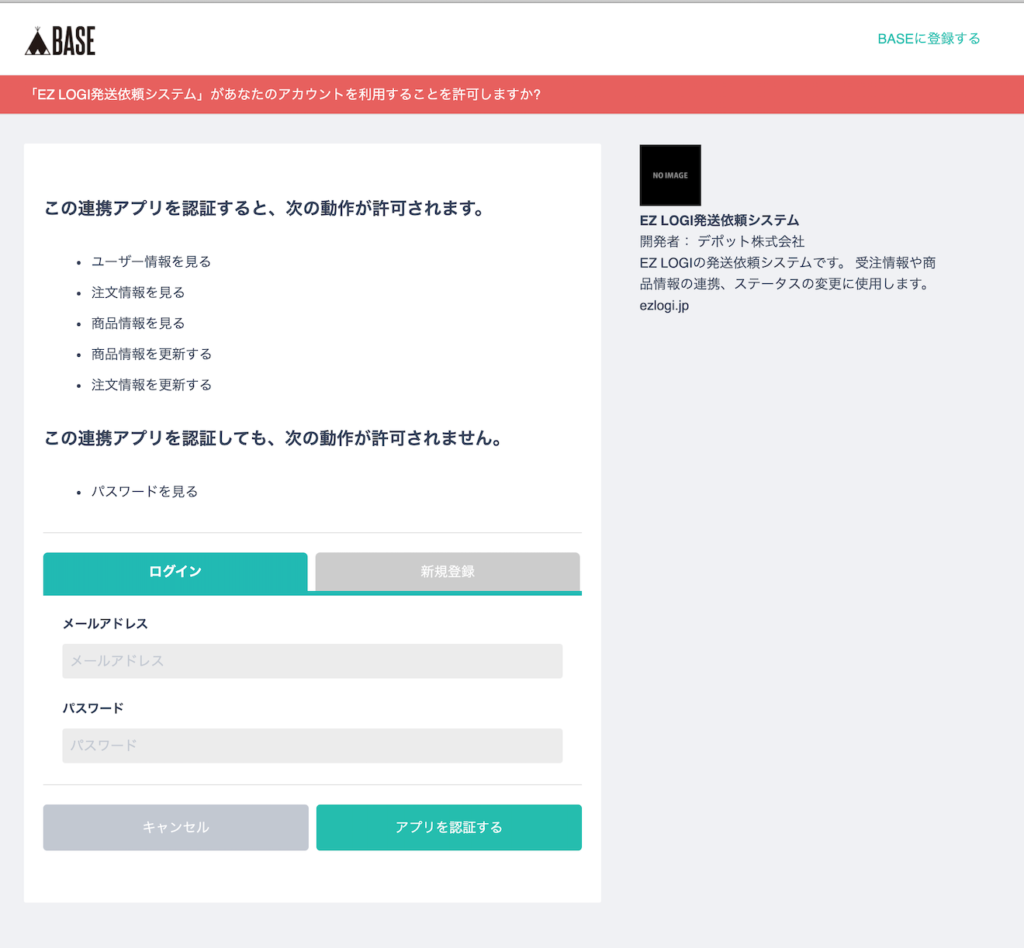Click the red authorization prompt banner
Viewport: 1024px width, 948px height.
point(512,95)
